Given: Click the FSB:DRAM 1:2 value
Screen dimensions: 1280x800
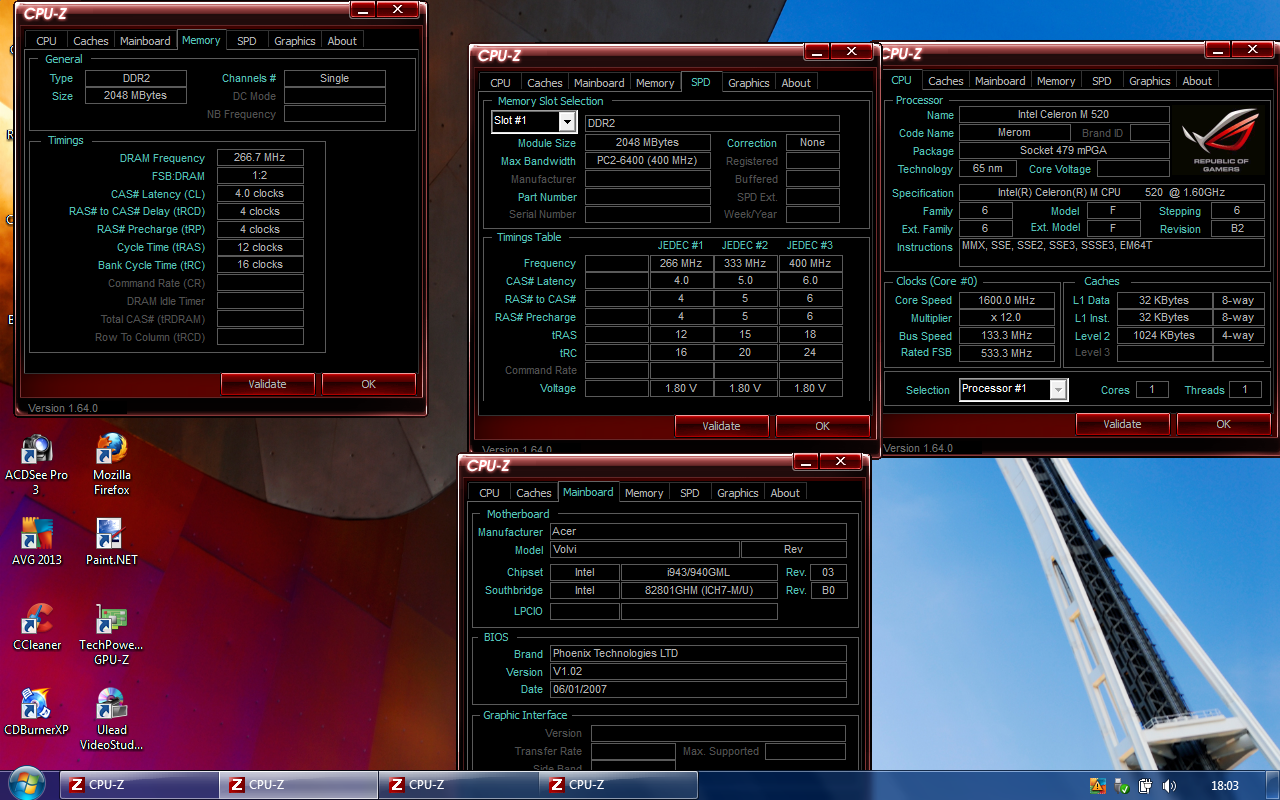Looking at the screenshot, I should coord(260,176).
